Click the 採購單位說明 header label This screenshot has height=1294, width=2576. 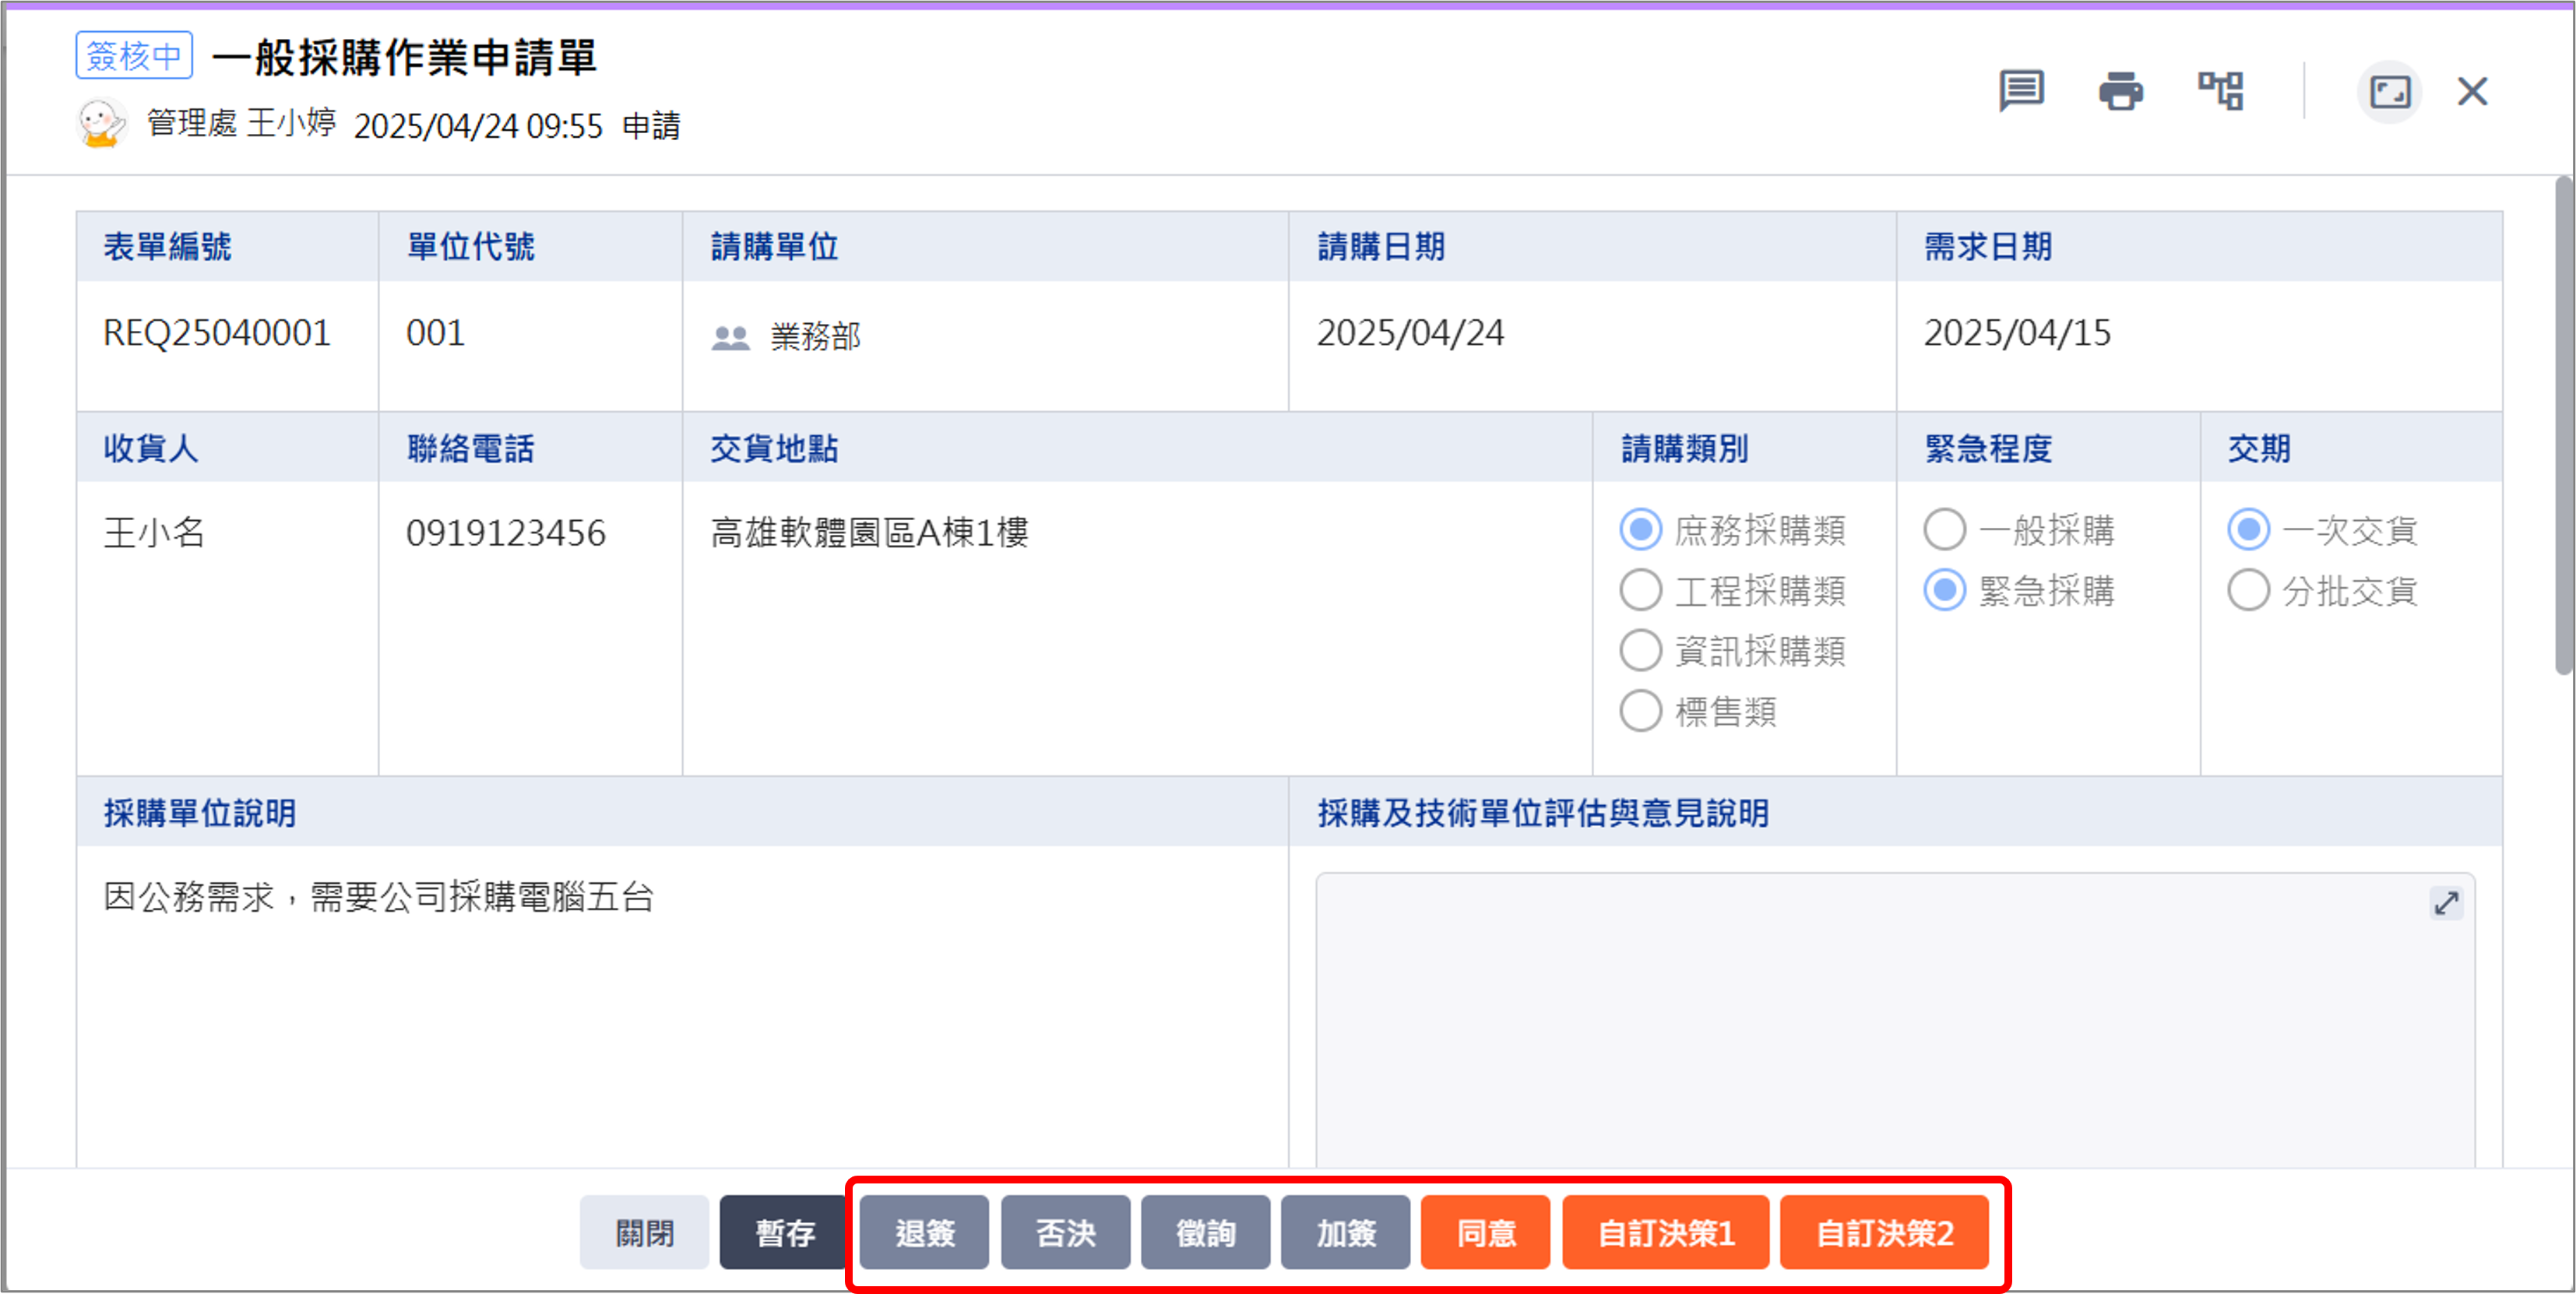(199, 813)
